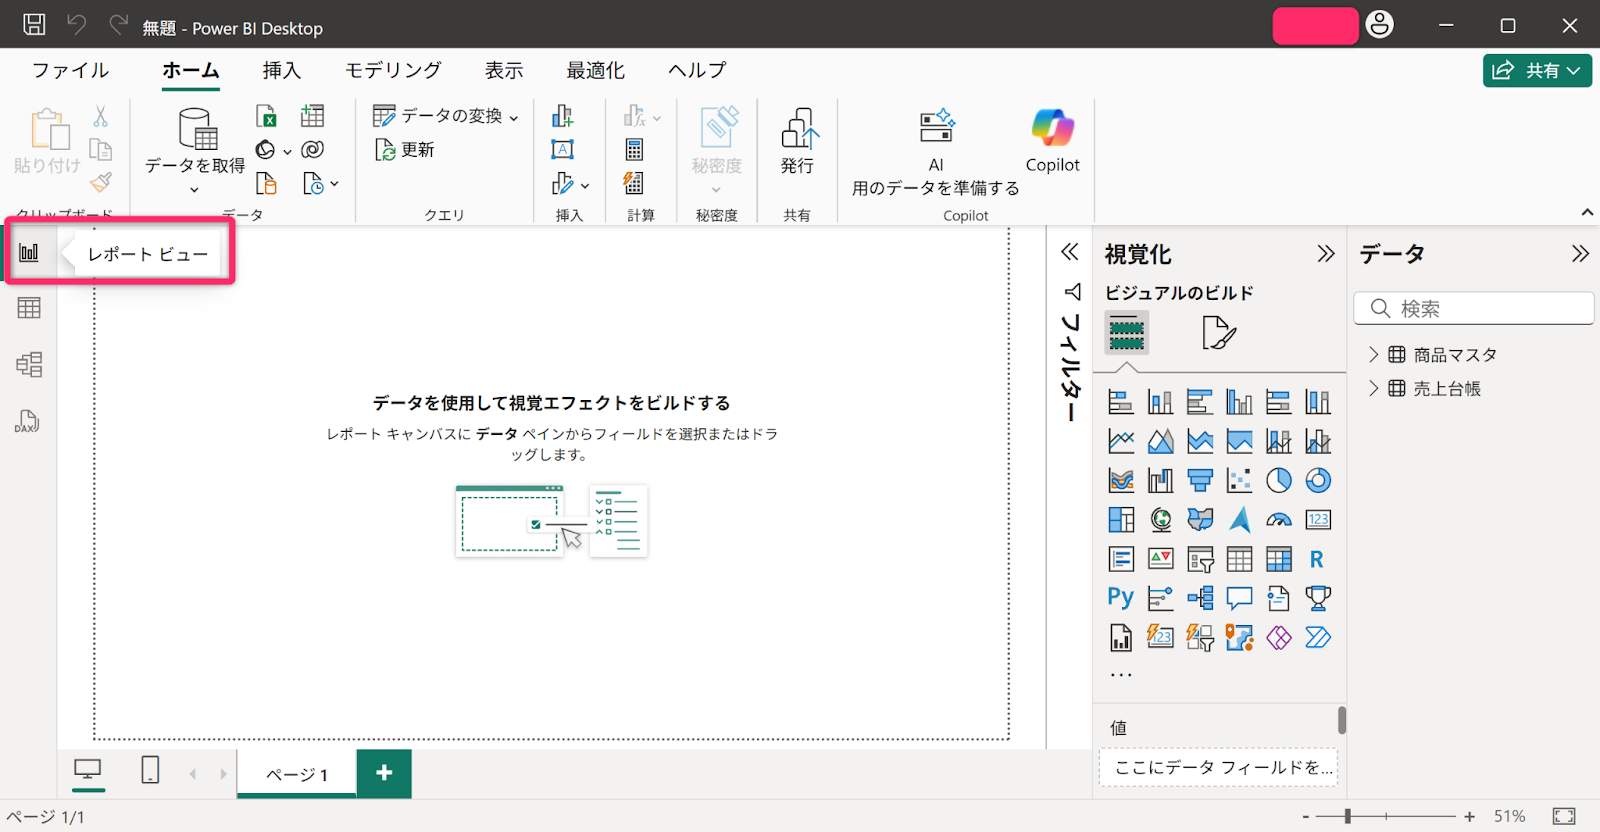
Task: Select the ページ 1 page tab
Action: [x=297, y=774]
